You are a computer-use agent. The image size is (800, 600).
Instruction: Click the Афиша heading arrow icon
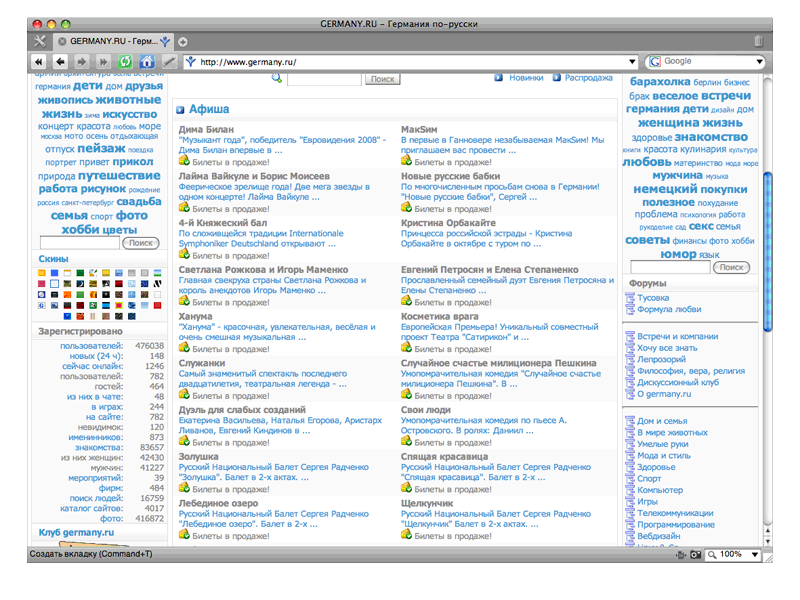click(x=180, y=110)
